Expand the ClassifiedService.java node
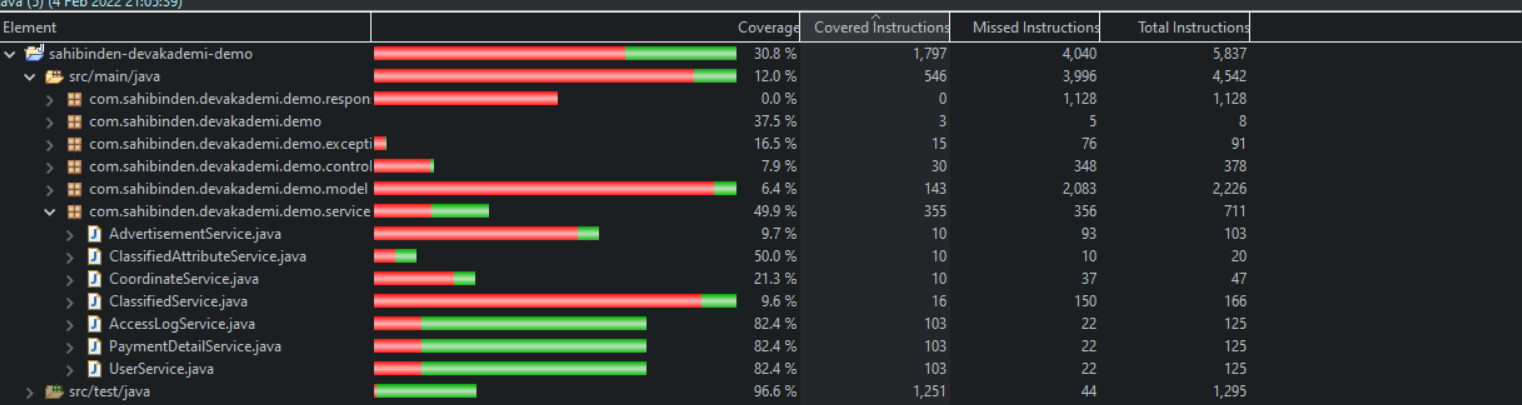The width and height of the screenshot is (1522, 405). click(69, 302)
